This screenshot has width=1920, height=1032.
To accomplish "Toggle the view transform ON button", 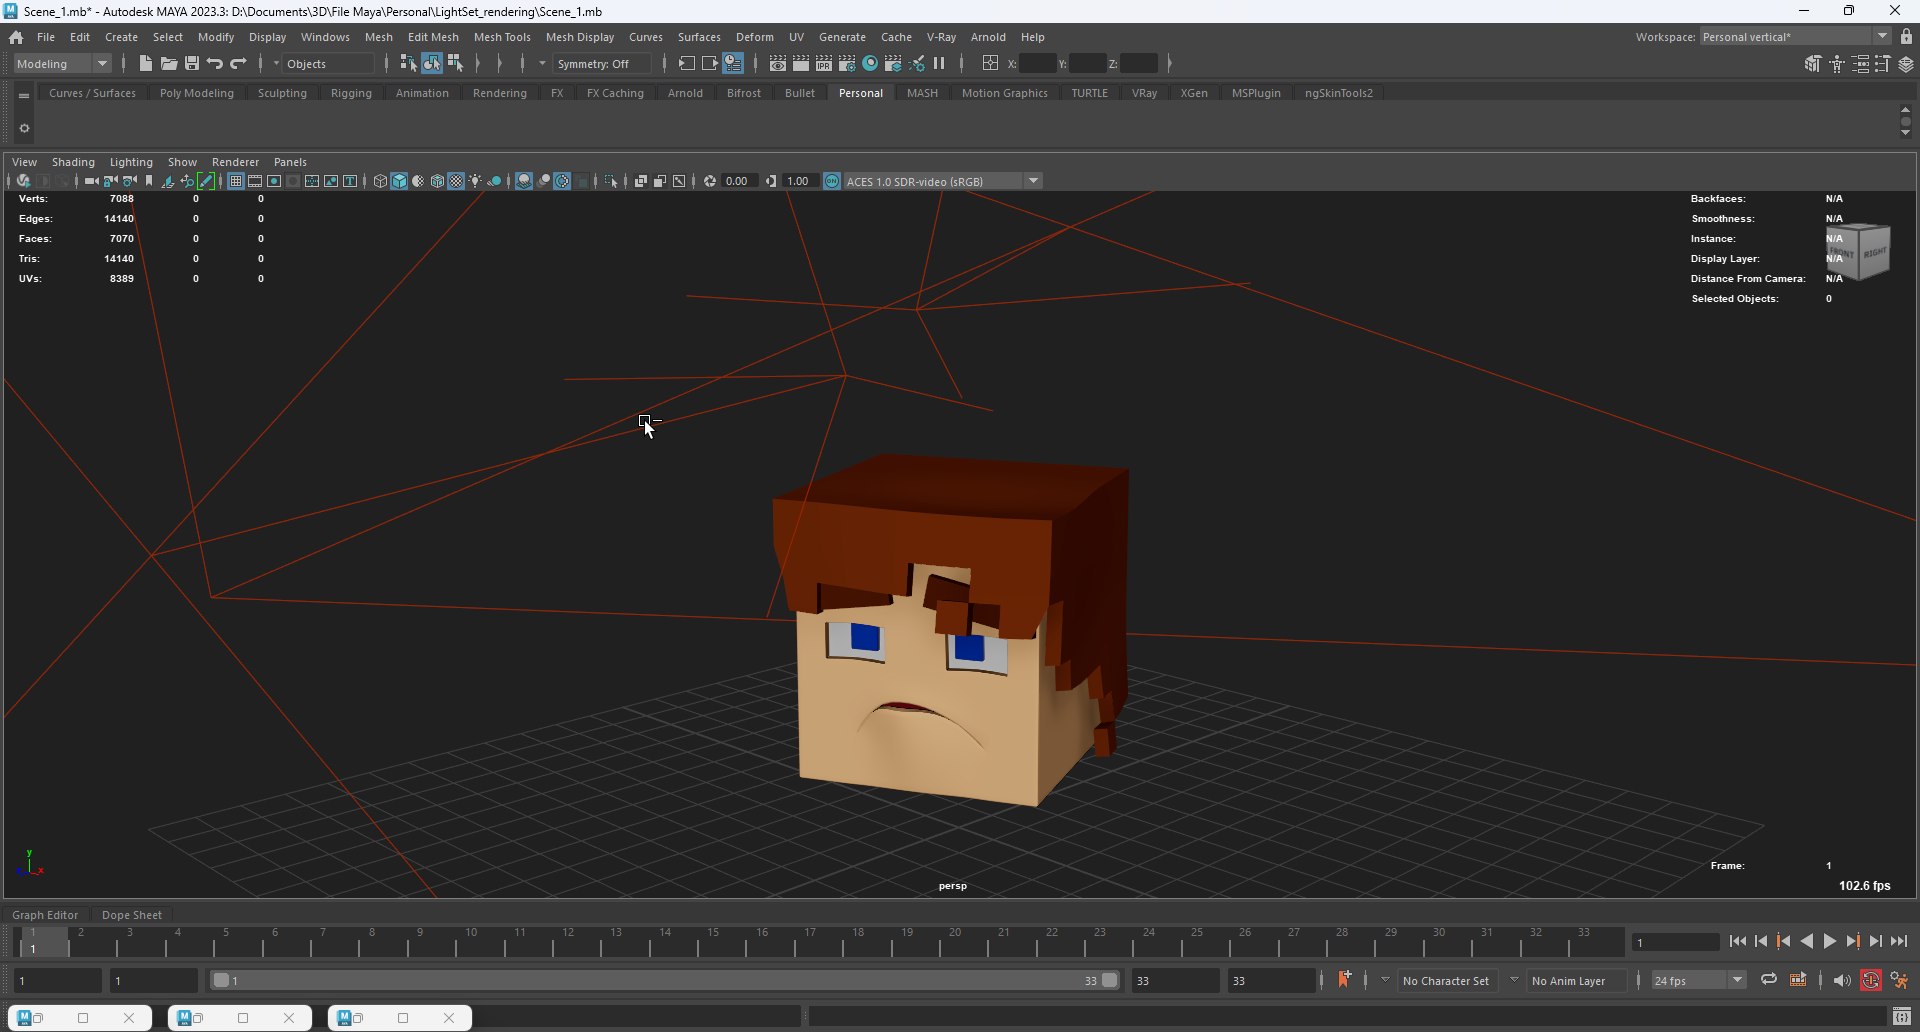I will (831, 181).
